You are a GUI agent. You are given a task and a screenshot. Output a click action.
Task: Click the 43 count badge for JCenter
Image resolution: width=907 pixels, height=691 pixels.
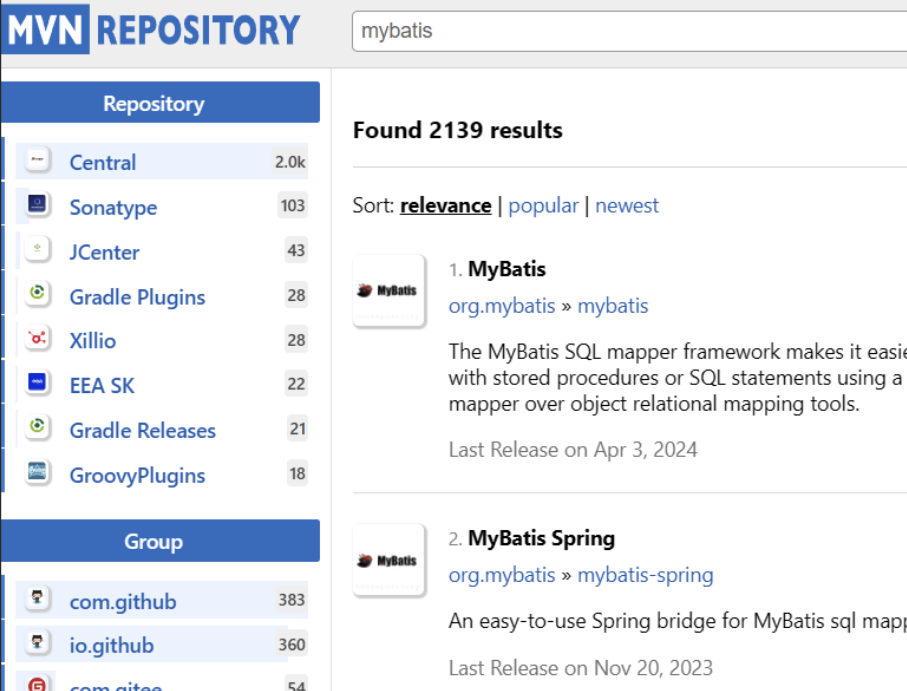[x=296, y=250]
